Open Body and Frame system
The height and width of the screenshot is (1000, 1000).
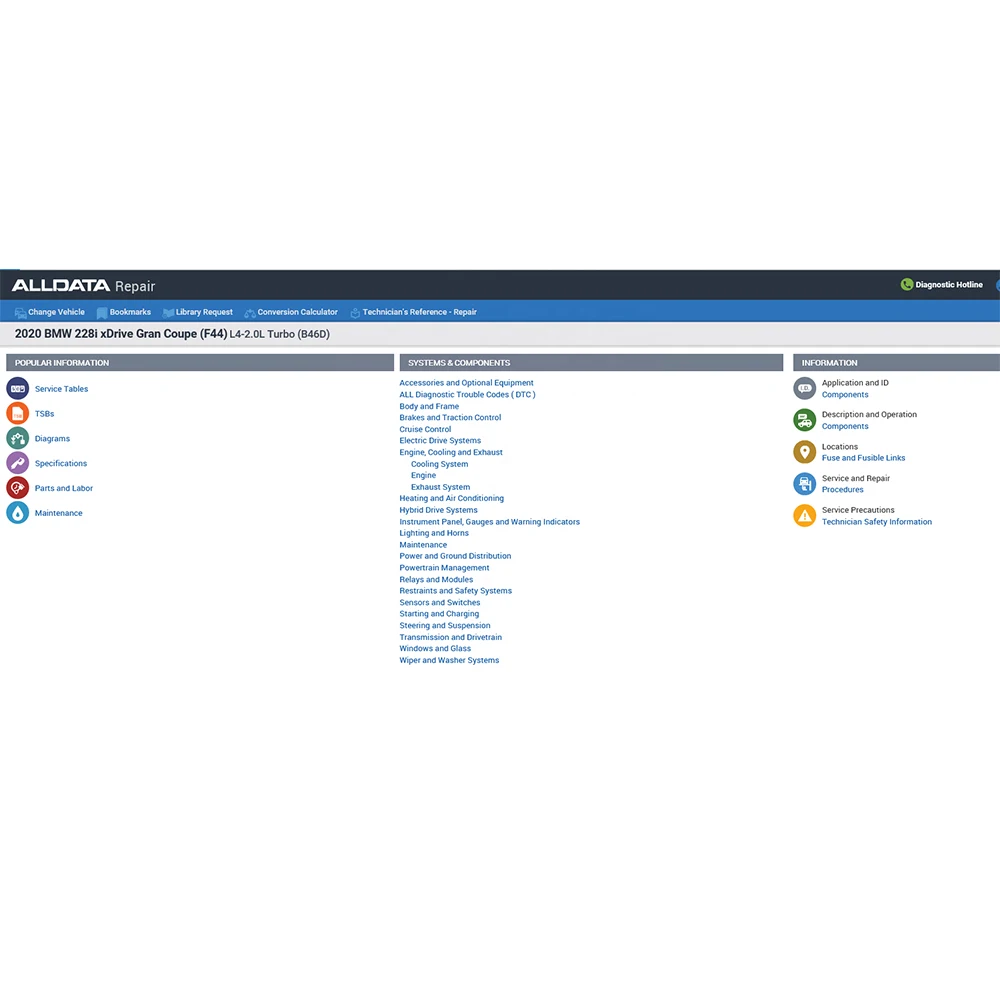tap(429, 406)
